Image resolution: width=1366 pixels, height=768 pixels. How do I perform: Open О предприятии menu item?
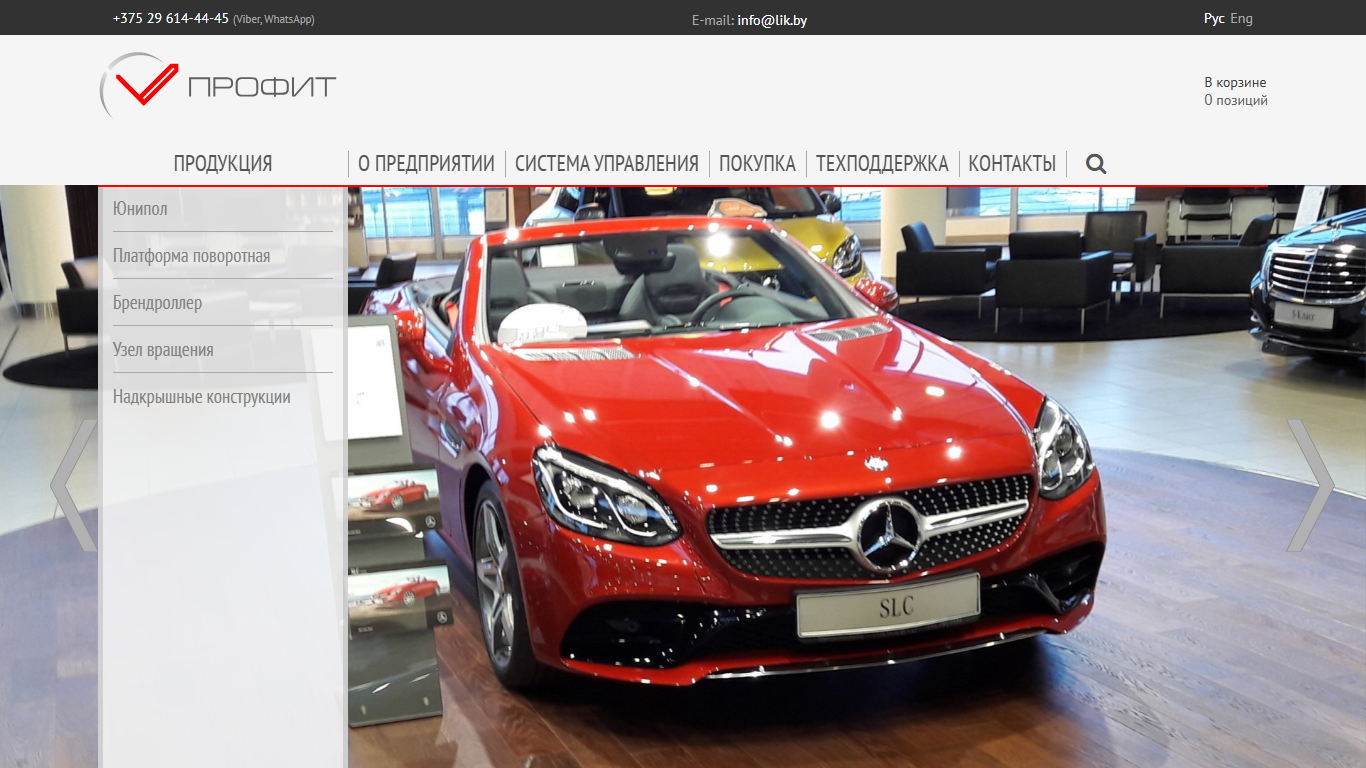coord(426,164)
